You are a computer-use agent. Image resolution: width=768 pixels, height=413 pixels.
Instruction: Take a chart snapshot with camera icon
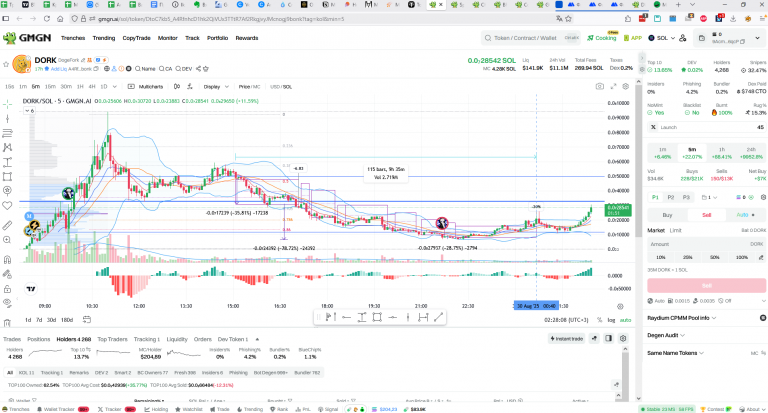click(x=600, y=86)
